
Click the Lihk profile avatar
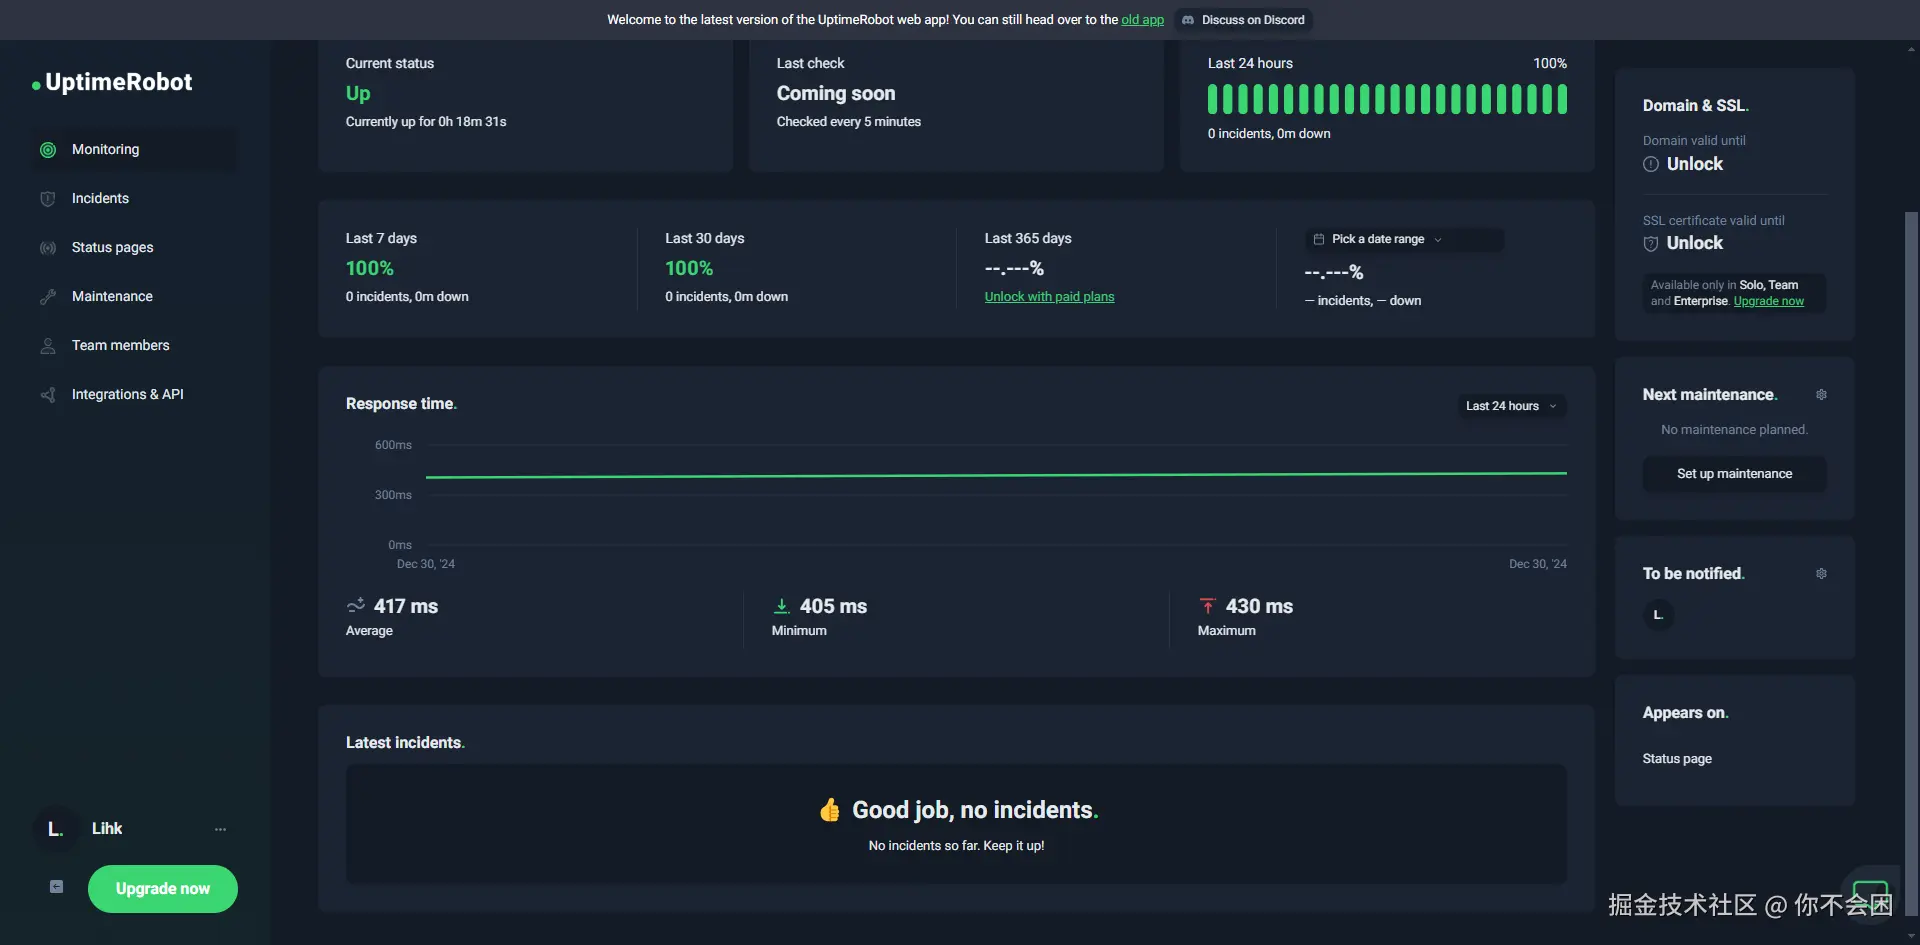pyautogui.click(x=55, y=829)
